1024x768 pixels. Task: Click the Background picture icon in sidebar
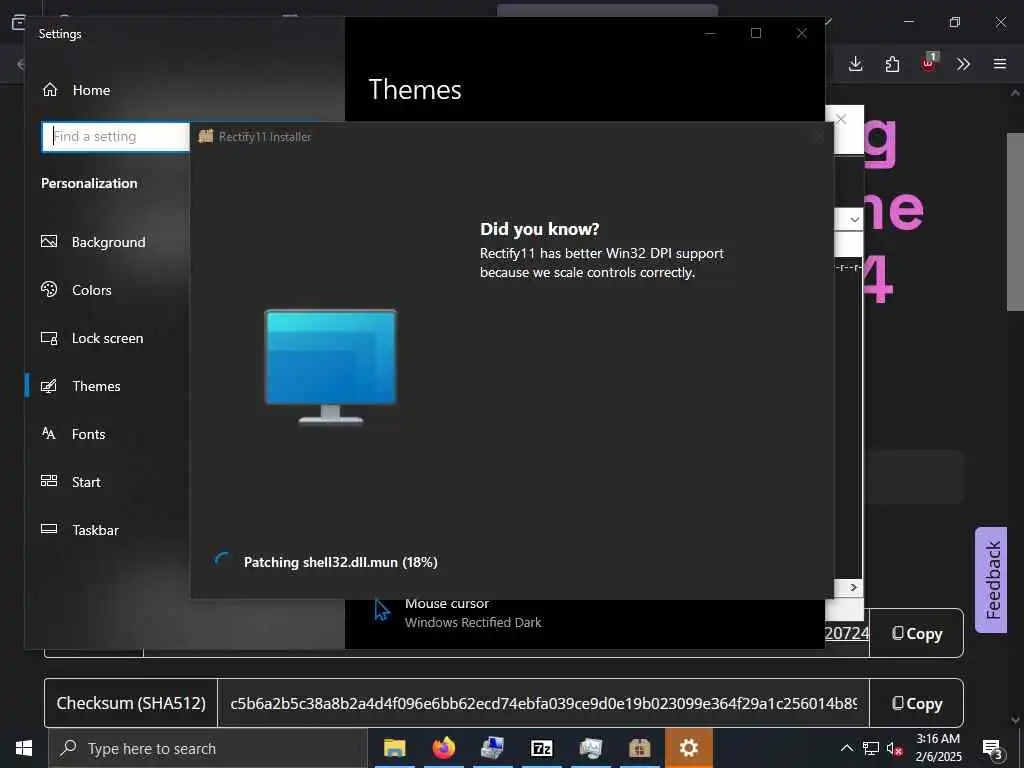tap(49, 242)
